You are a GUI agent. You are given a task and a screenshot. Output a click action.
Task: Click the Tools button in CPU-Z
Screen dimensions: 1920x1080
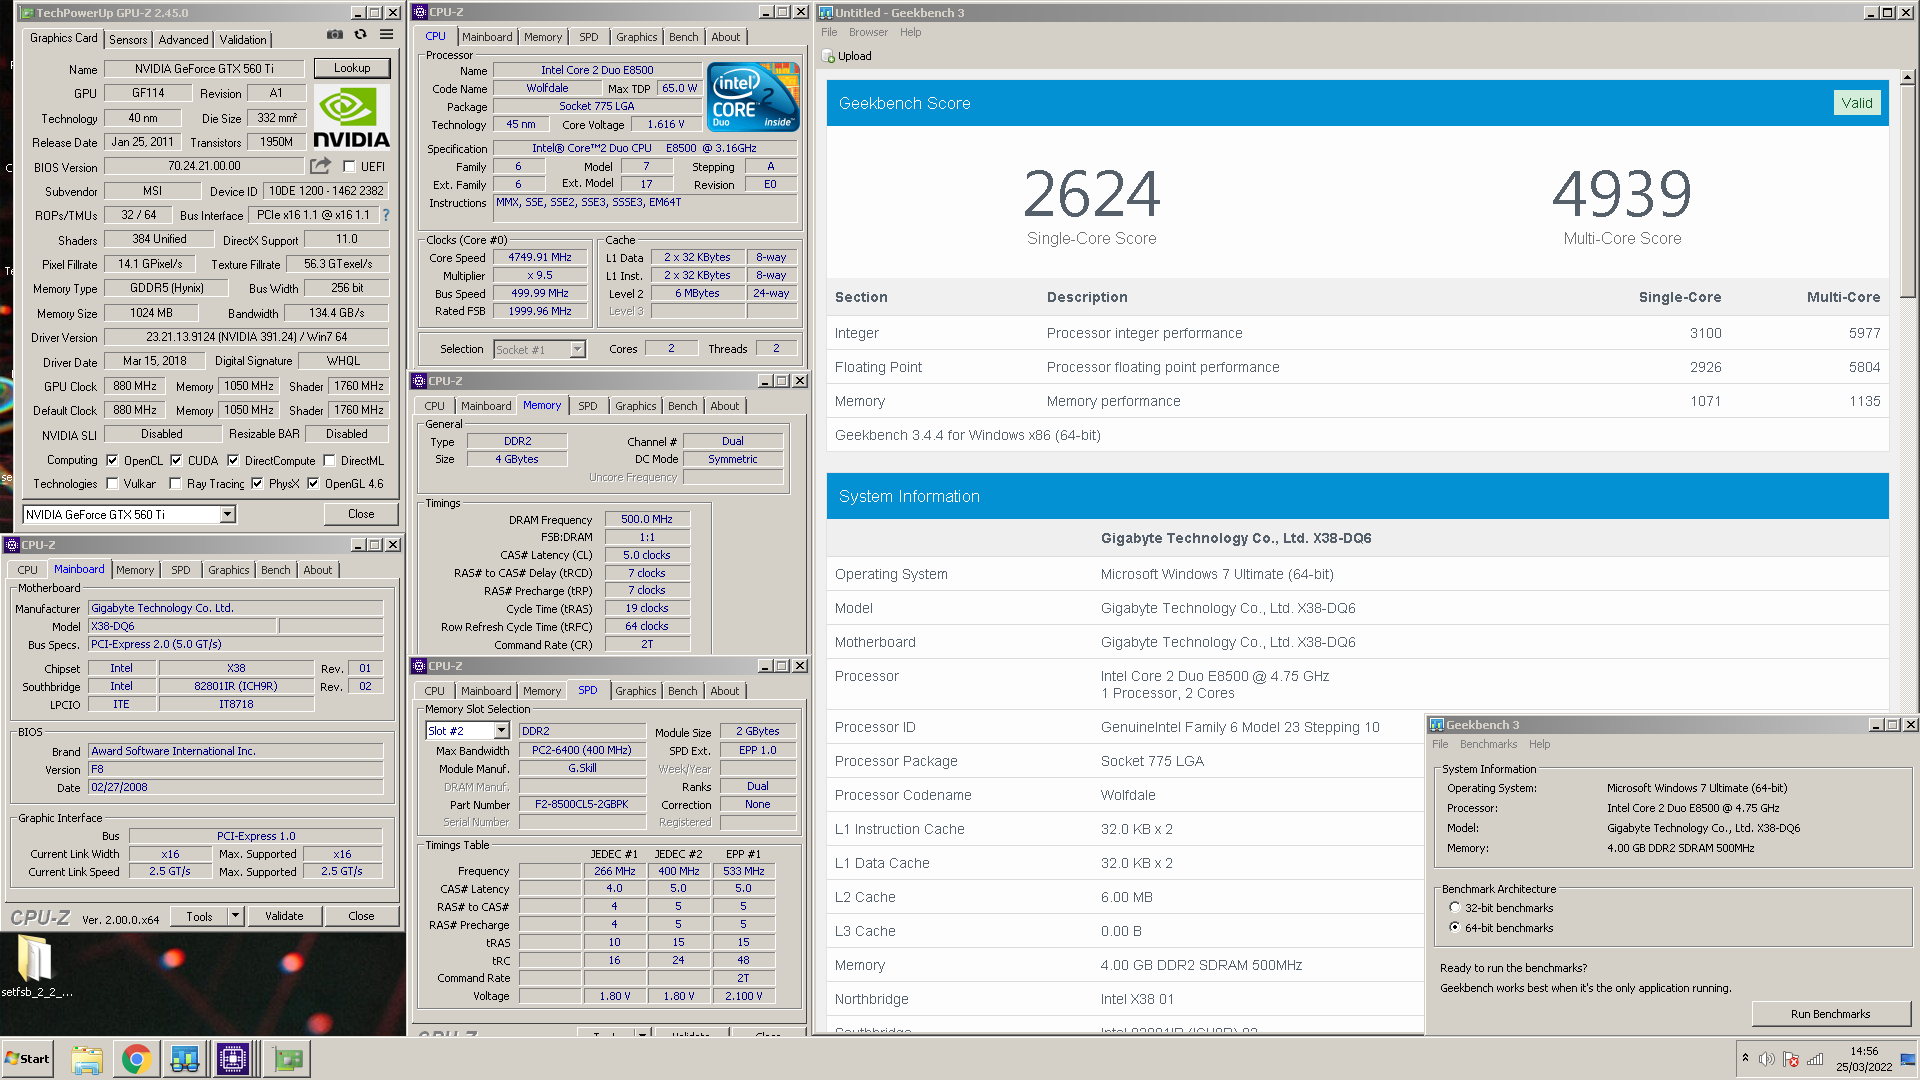199,916
